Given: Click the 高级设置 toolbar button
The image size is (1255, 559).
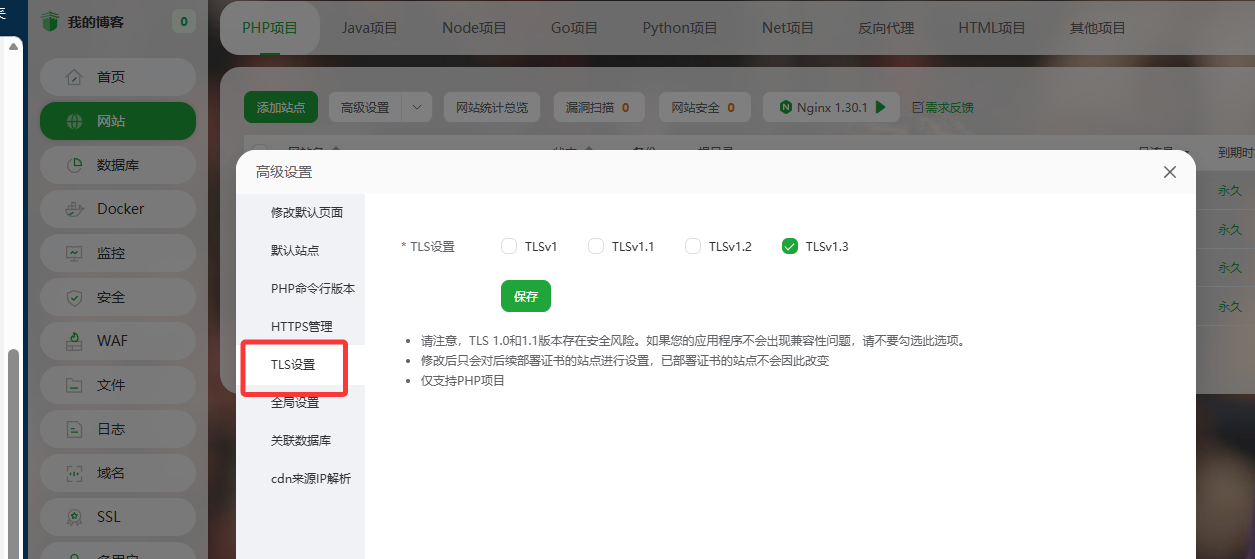Looking at the screenshot, I should coord(365,107).
